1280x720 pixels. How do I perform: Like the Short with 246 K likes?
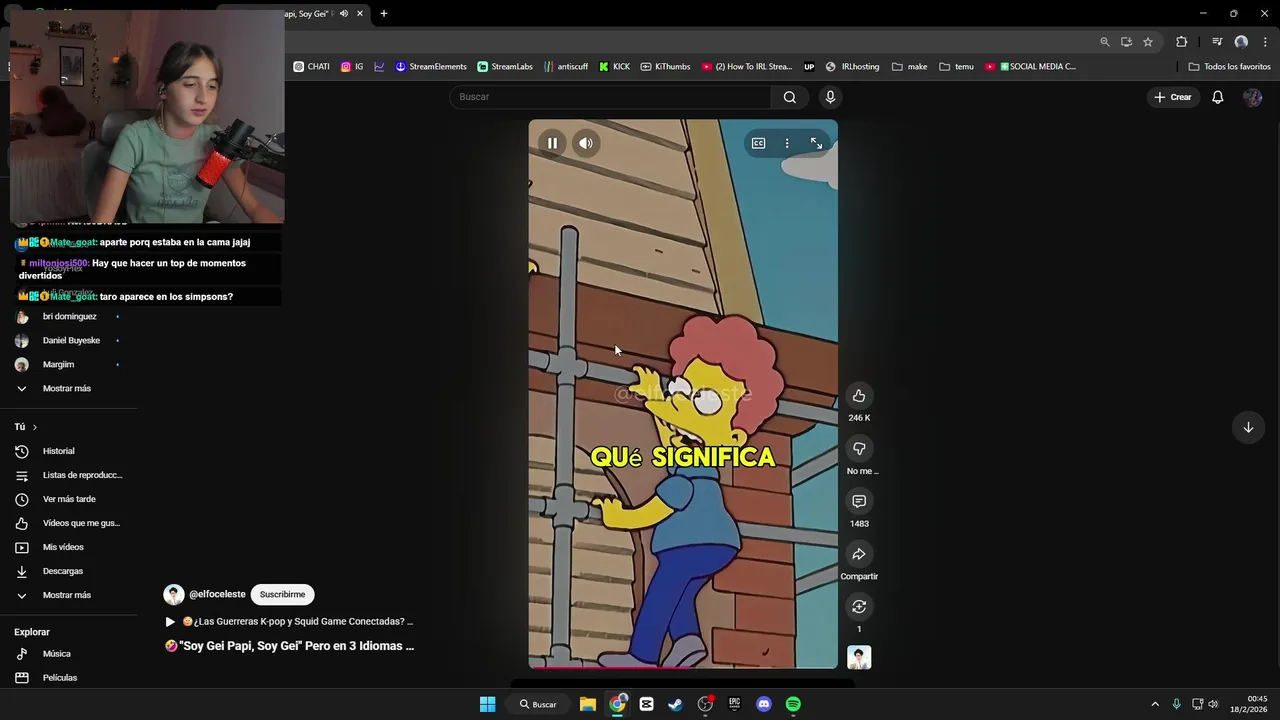pyautogui.click(x=859, y=396)
